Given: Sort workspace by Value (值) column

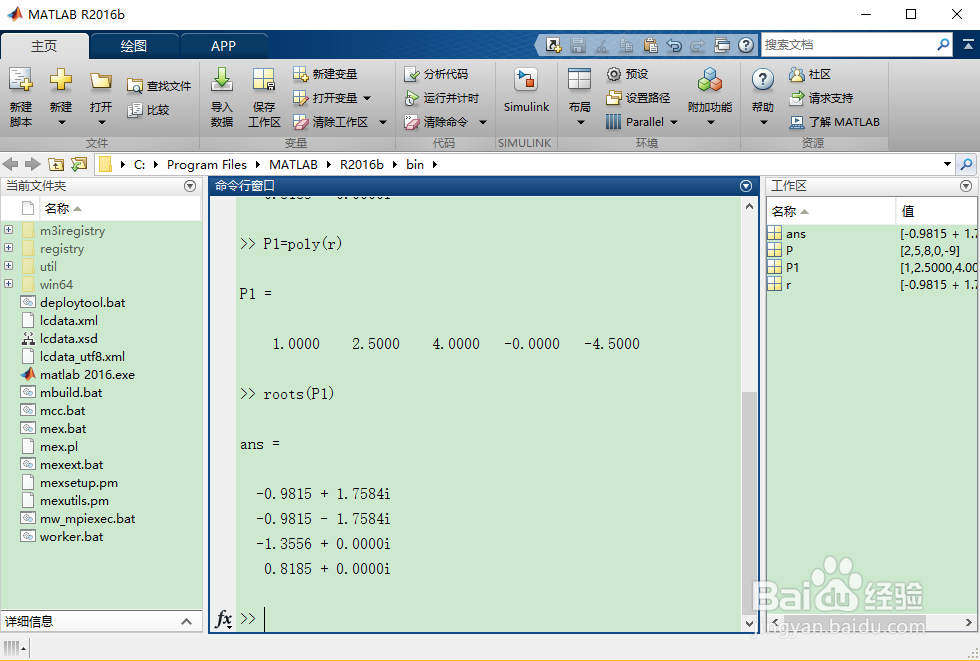Looking at the screenshot, I should click(x=936, y=211).
